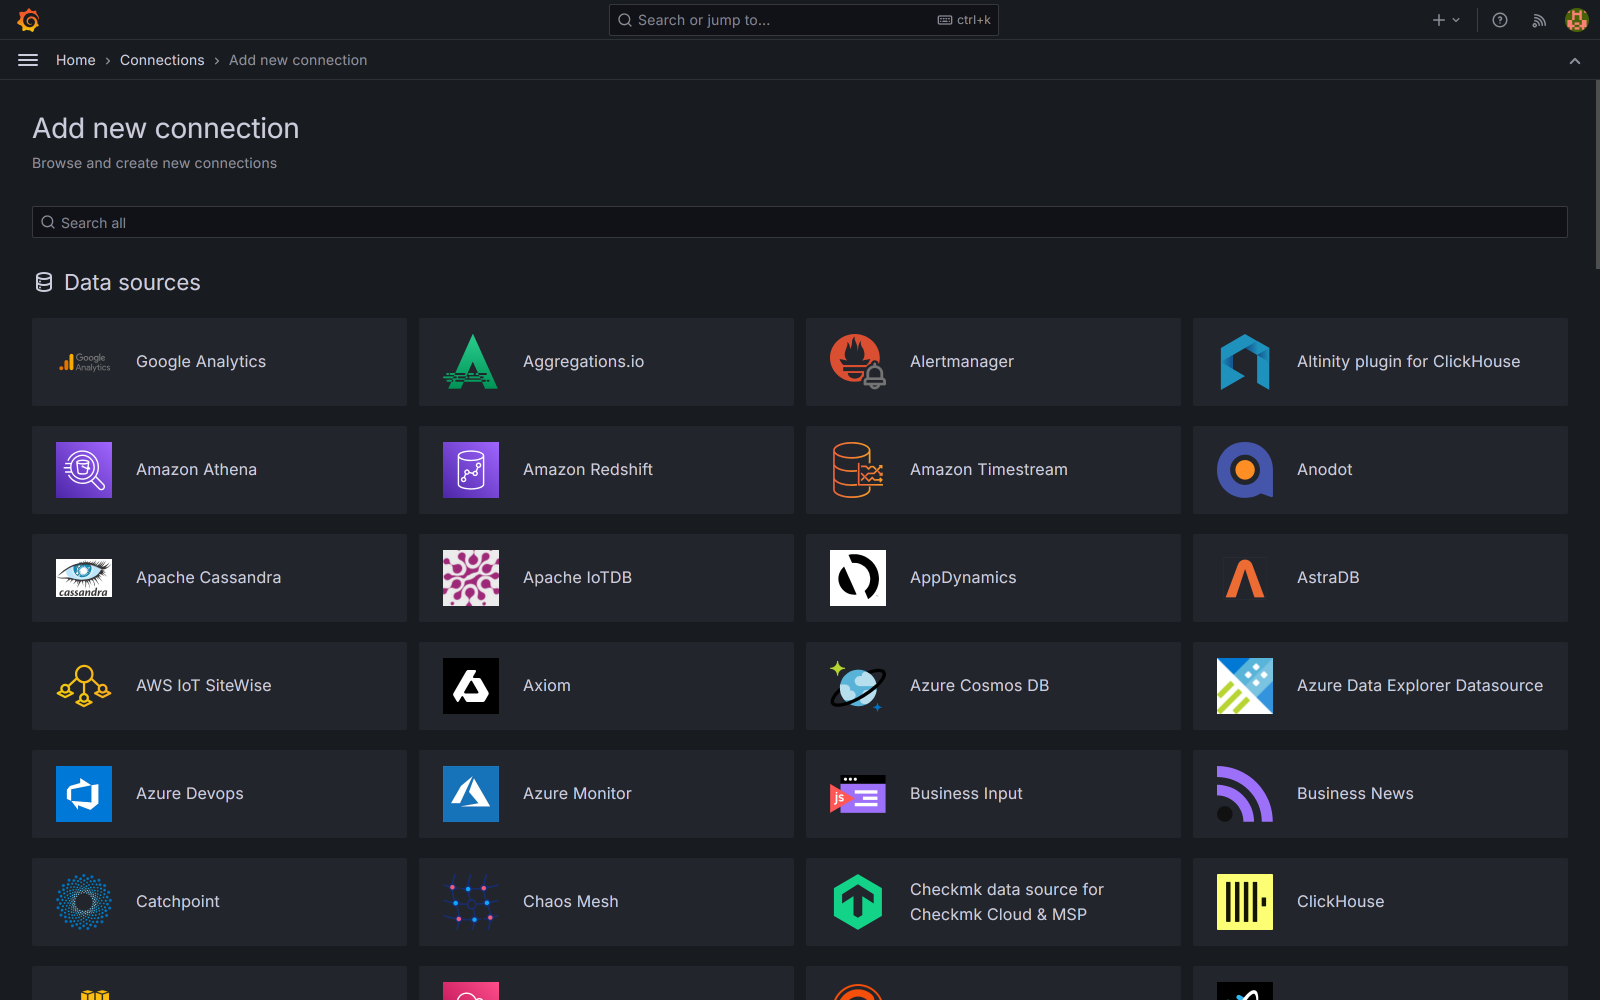The height and width of the screenshot is (1000, 1600).
Task: Select the Azure Devops label
Action: coord(190,794)
